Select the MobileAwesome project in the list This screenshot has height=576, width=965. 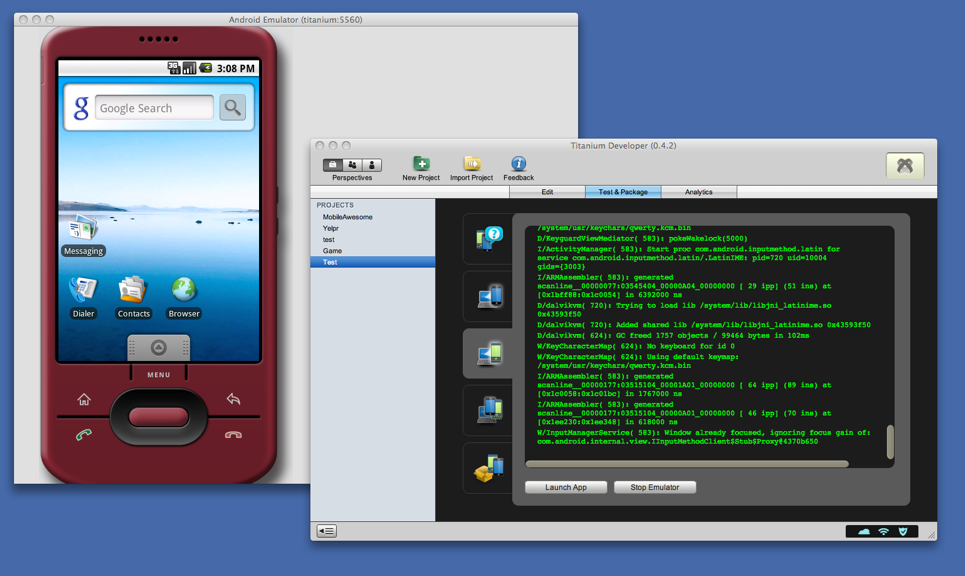click(348, 217)
